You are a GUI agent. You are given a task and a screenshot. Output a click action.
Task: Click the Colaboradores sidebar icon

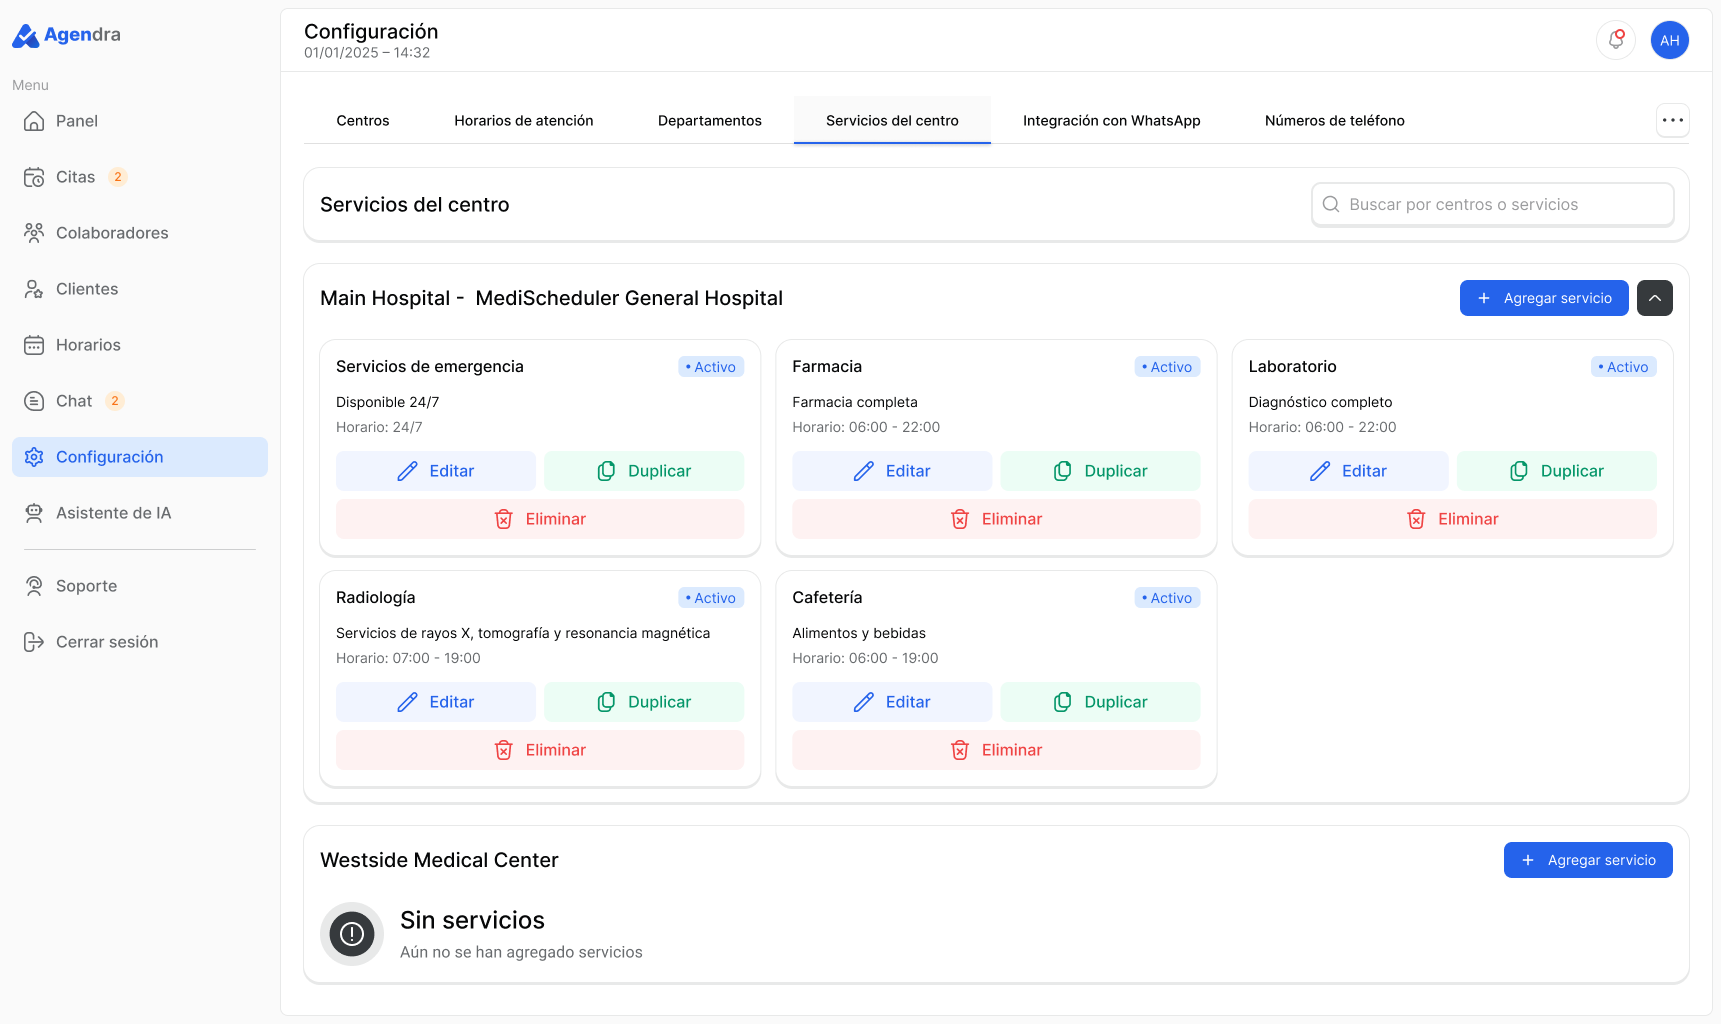tap(34, 233)
